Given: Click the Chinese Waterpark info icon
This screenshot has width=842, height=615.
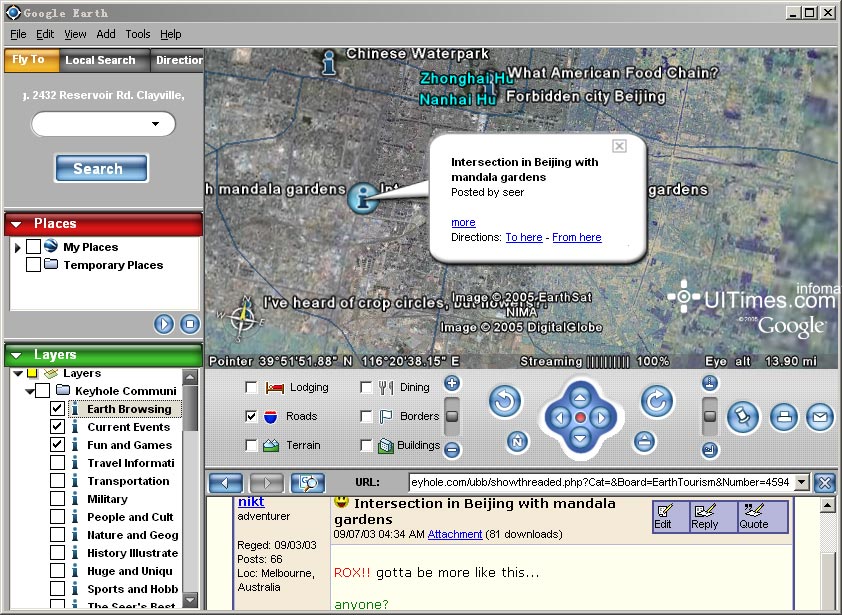Looking at the screenshot, I should [329, 62].
